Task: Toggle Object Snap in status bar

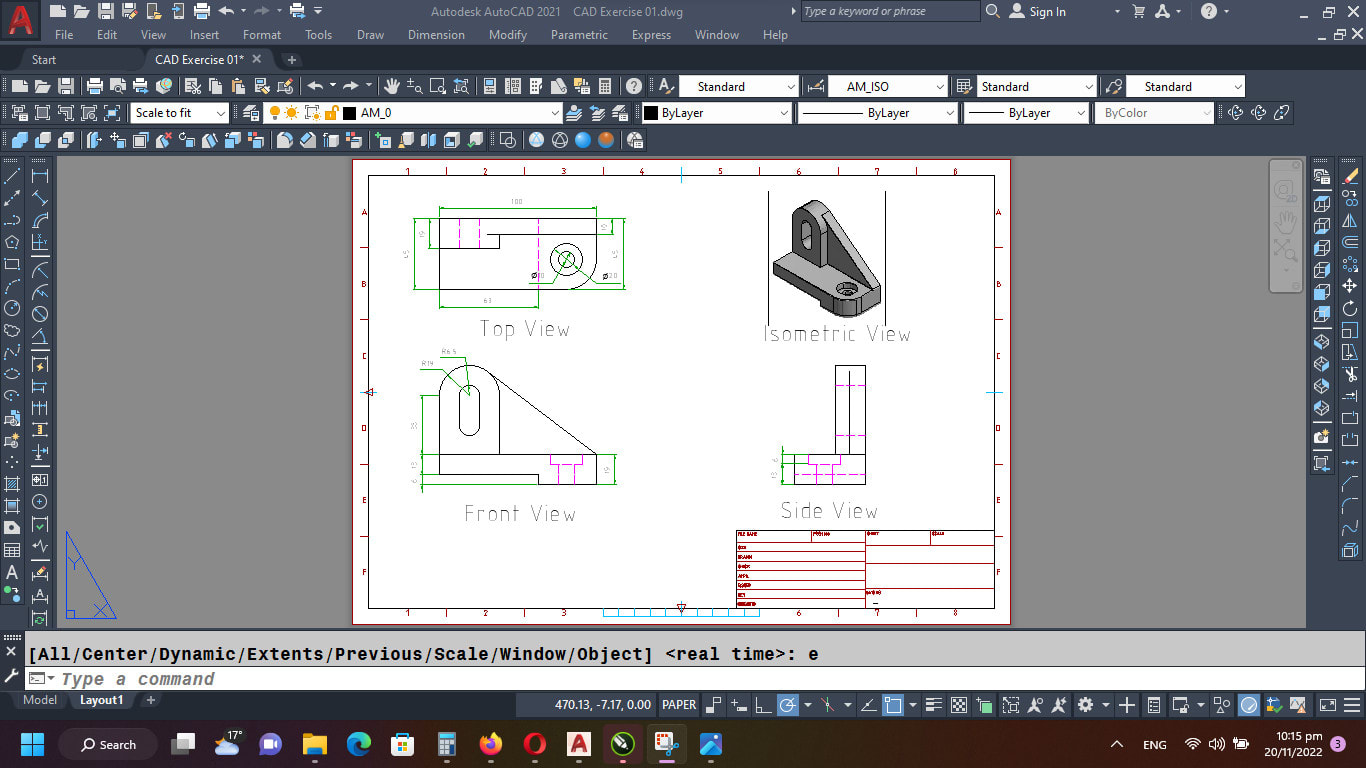Action: [x=893, y=705]
